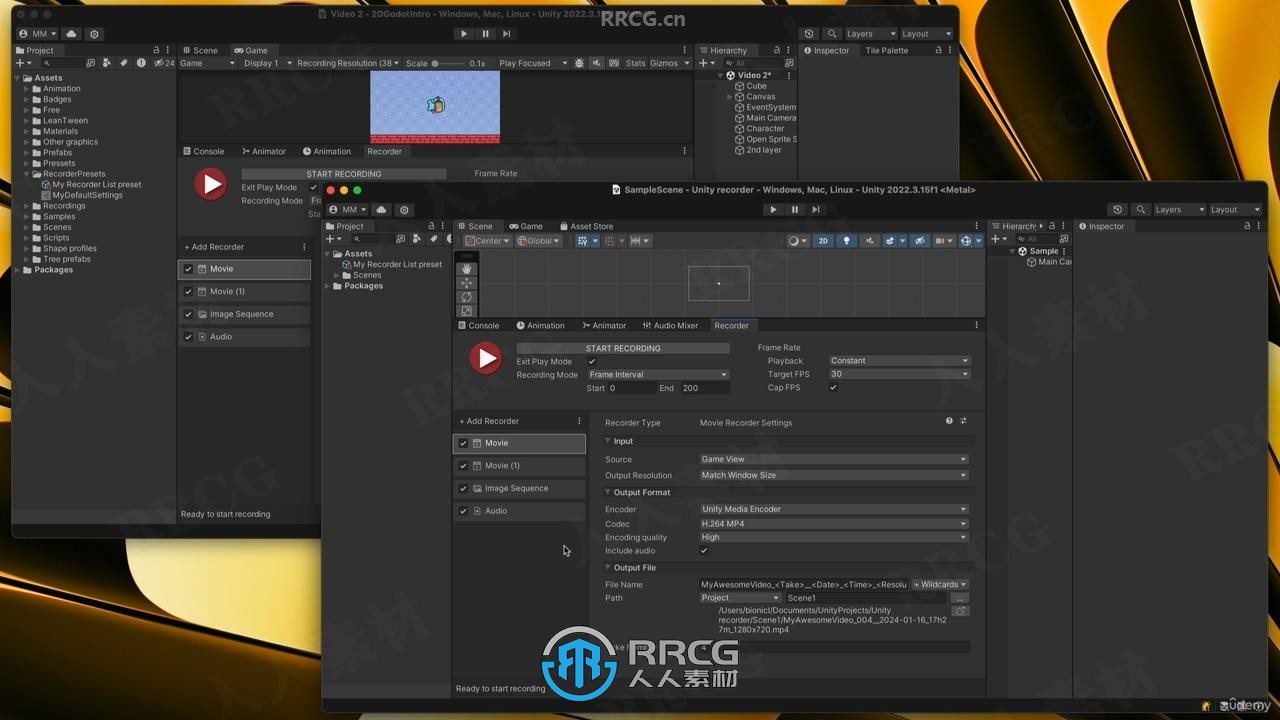Click the Recorder help question mark icon

coord(949,421)
